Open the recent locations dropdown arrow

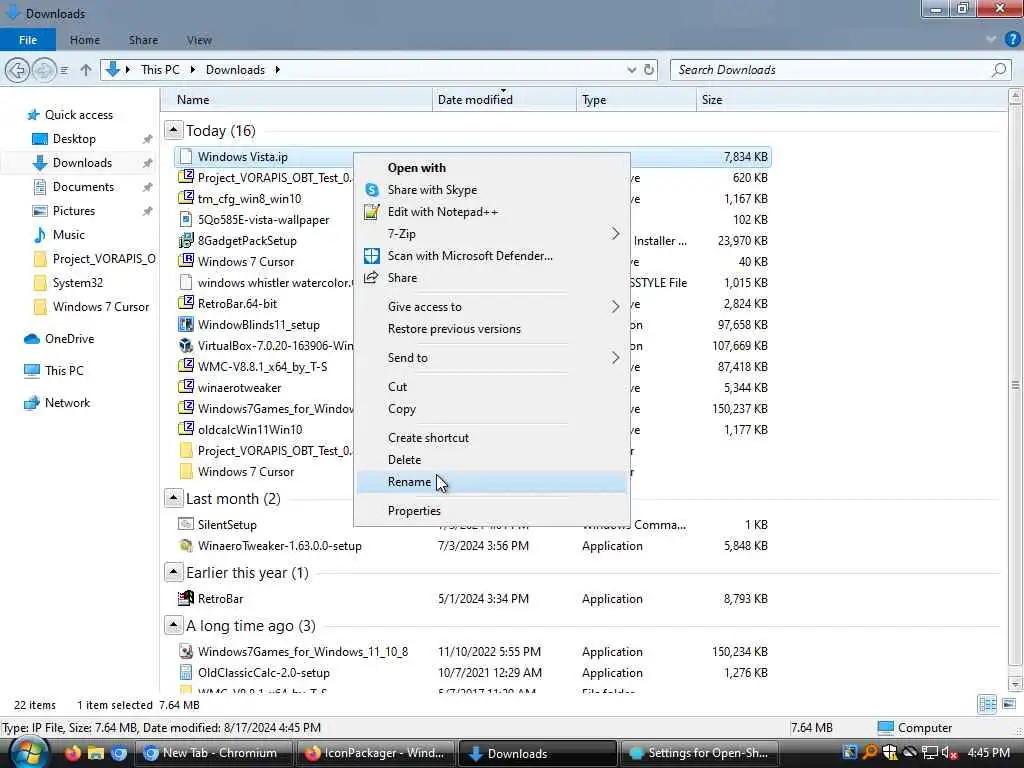coord(64,70)
